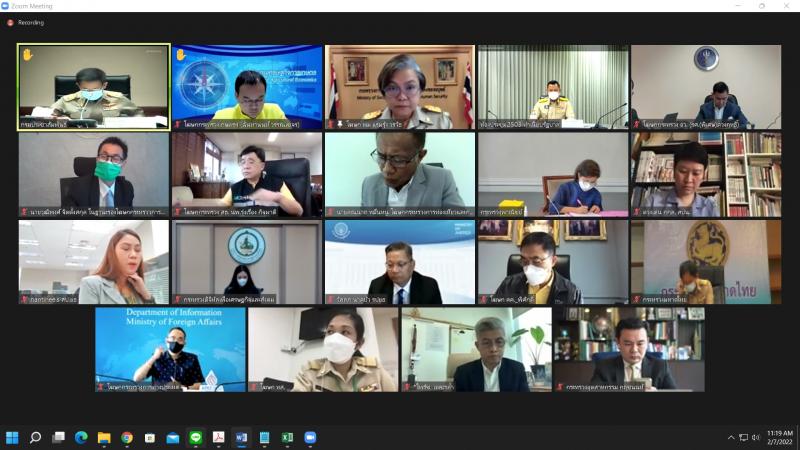Open Windows Search from the taskbar

(35, 438)
